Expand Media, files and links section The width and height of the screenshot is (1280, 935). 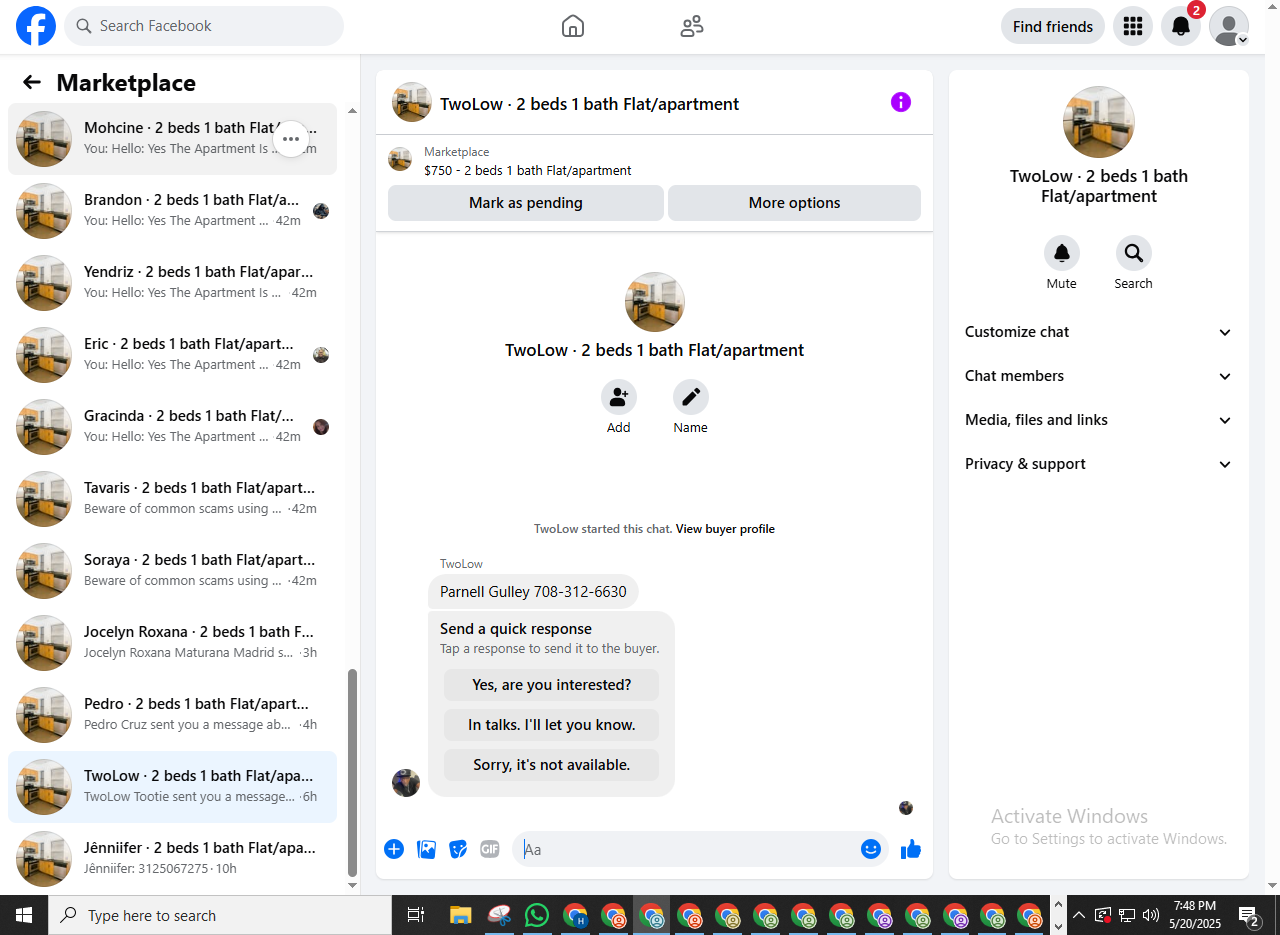click(x=1098, y=420)
